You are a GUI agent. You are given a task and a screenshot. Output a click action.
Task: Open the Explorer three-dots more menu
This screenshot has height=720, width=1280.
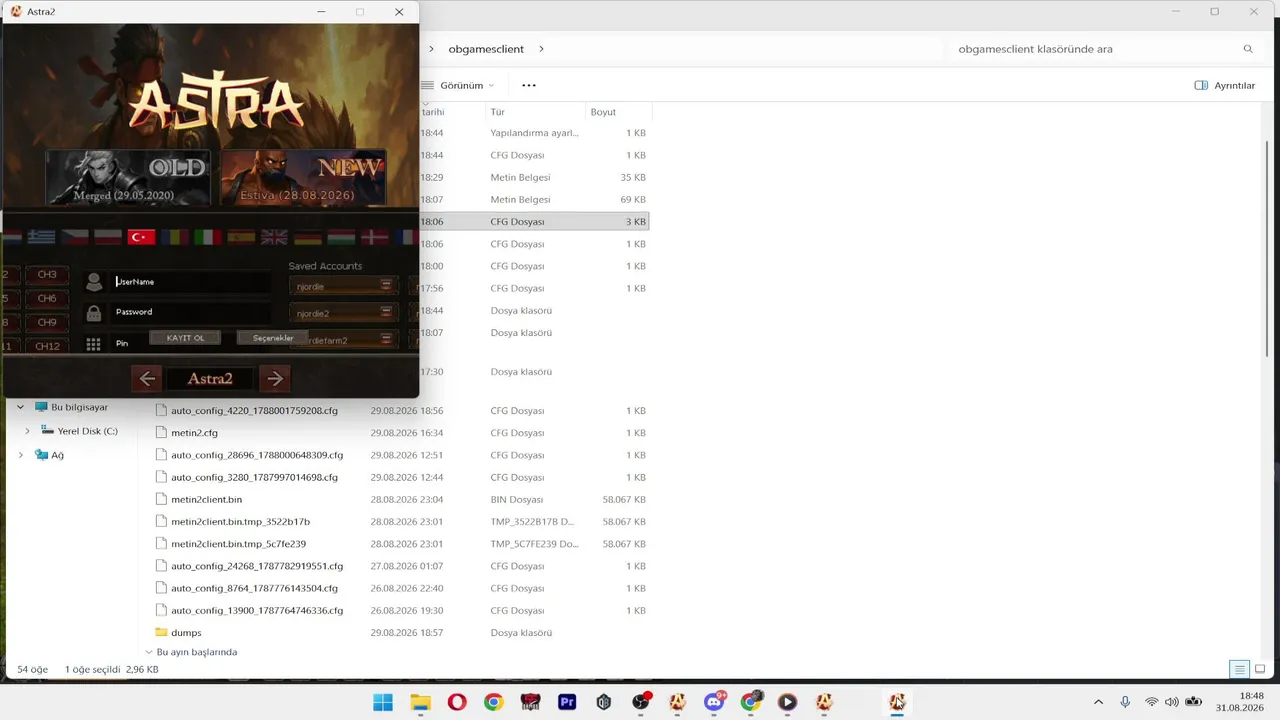529,86
